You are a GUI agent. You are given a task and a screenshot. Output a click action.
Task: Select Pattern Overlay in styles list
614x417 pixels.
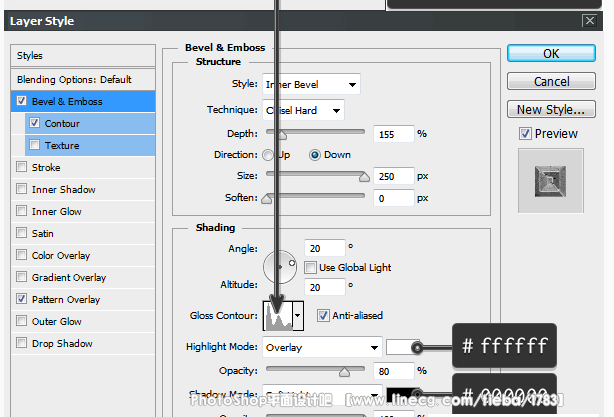(66, 299)
